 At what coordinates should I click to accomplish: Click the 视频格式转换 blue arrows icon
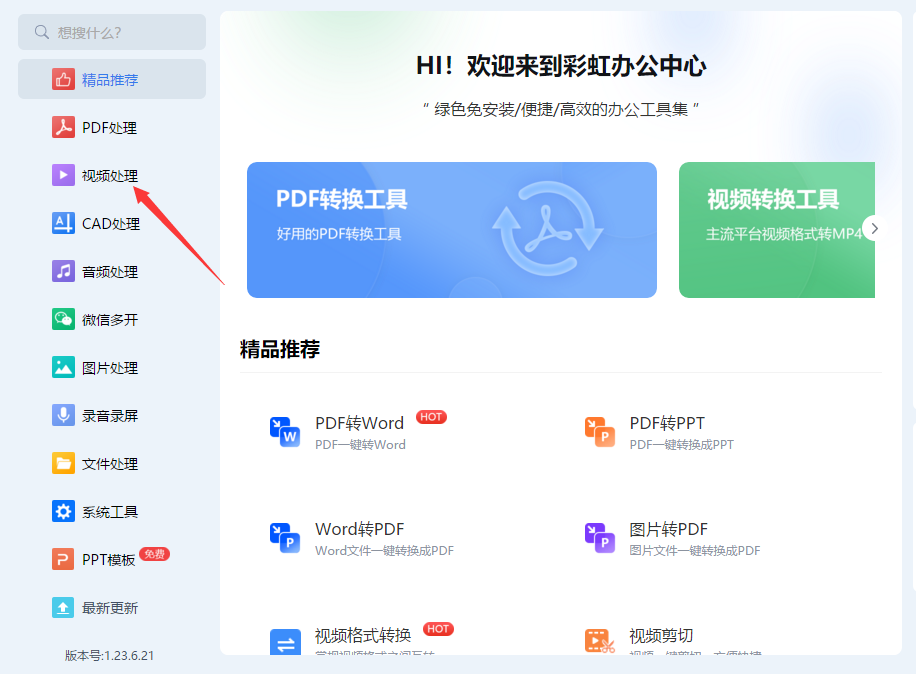(x=285, y=641)
